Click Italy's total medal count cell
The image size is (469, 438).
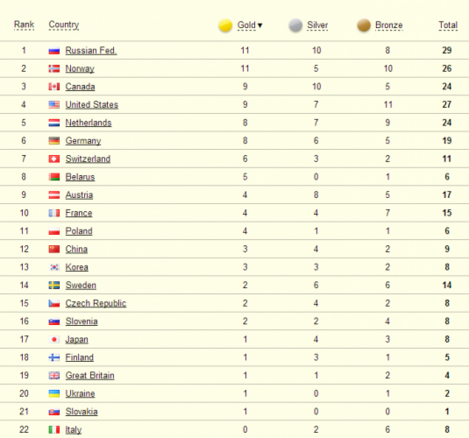[x=447, y=430]
